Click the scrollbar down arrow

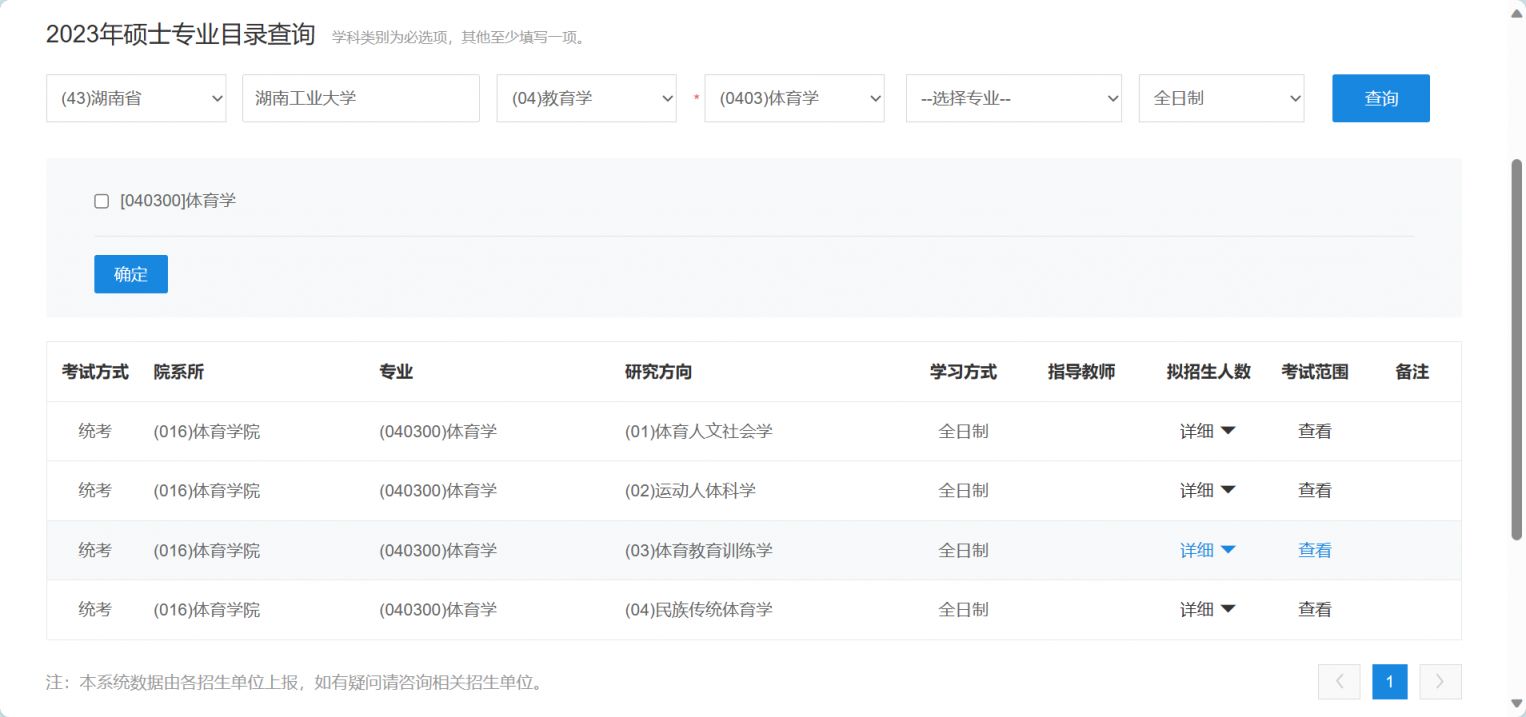(1517, 705)
